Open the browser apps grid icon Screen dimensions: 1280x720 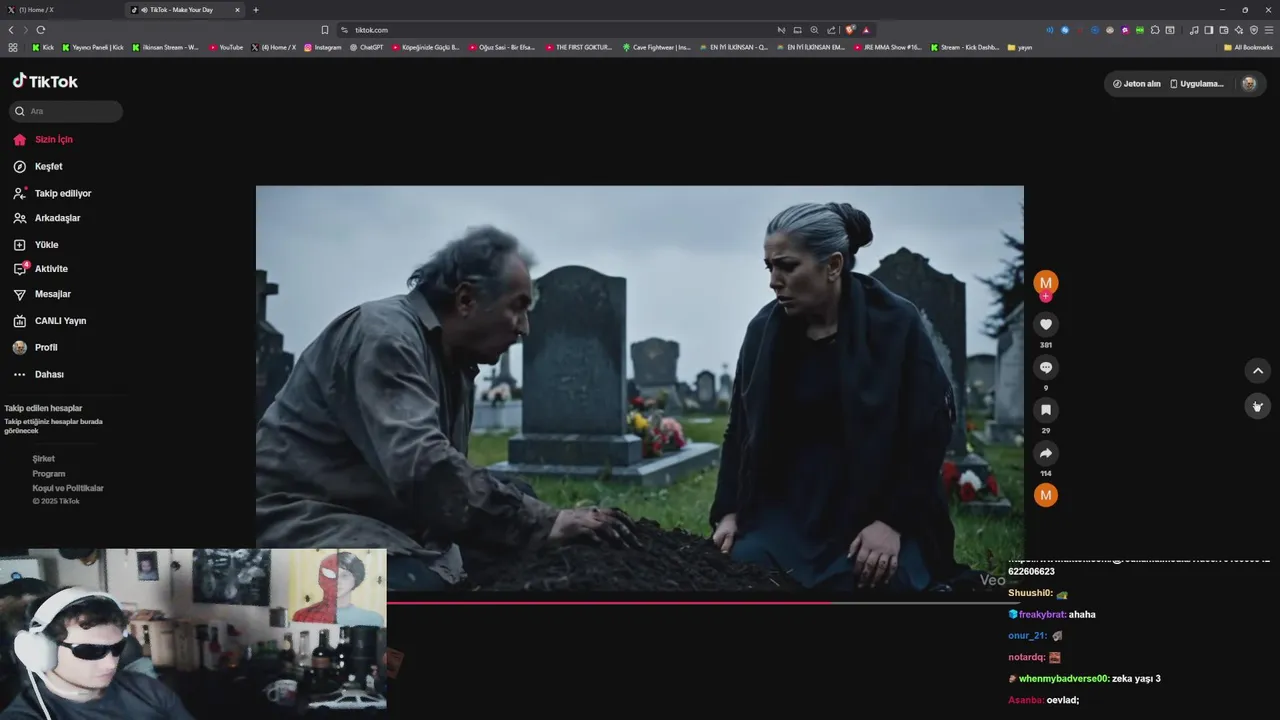point(13,47)
